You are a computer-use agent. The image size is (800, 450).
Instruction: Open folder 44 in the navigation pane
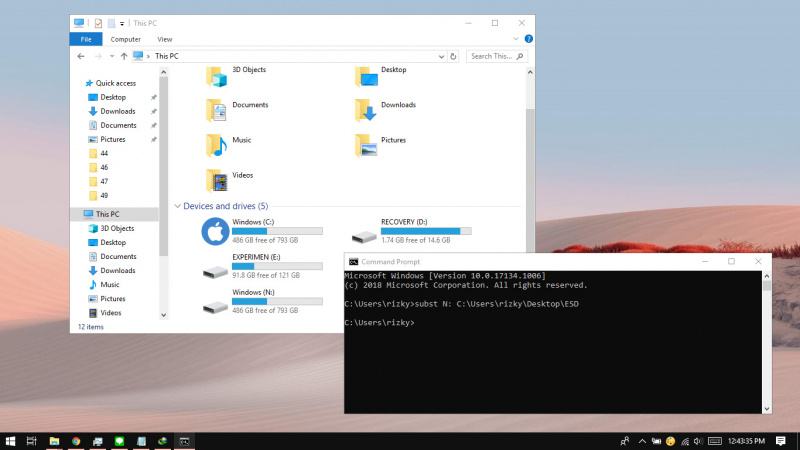(x=104, y=154)
